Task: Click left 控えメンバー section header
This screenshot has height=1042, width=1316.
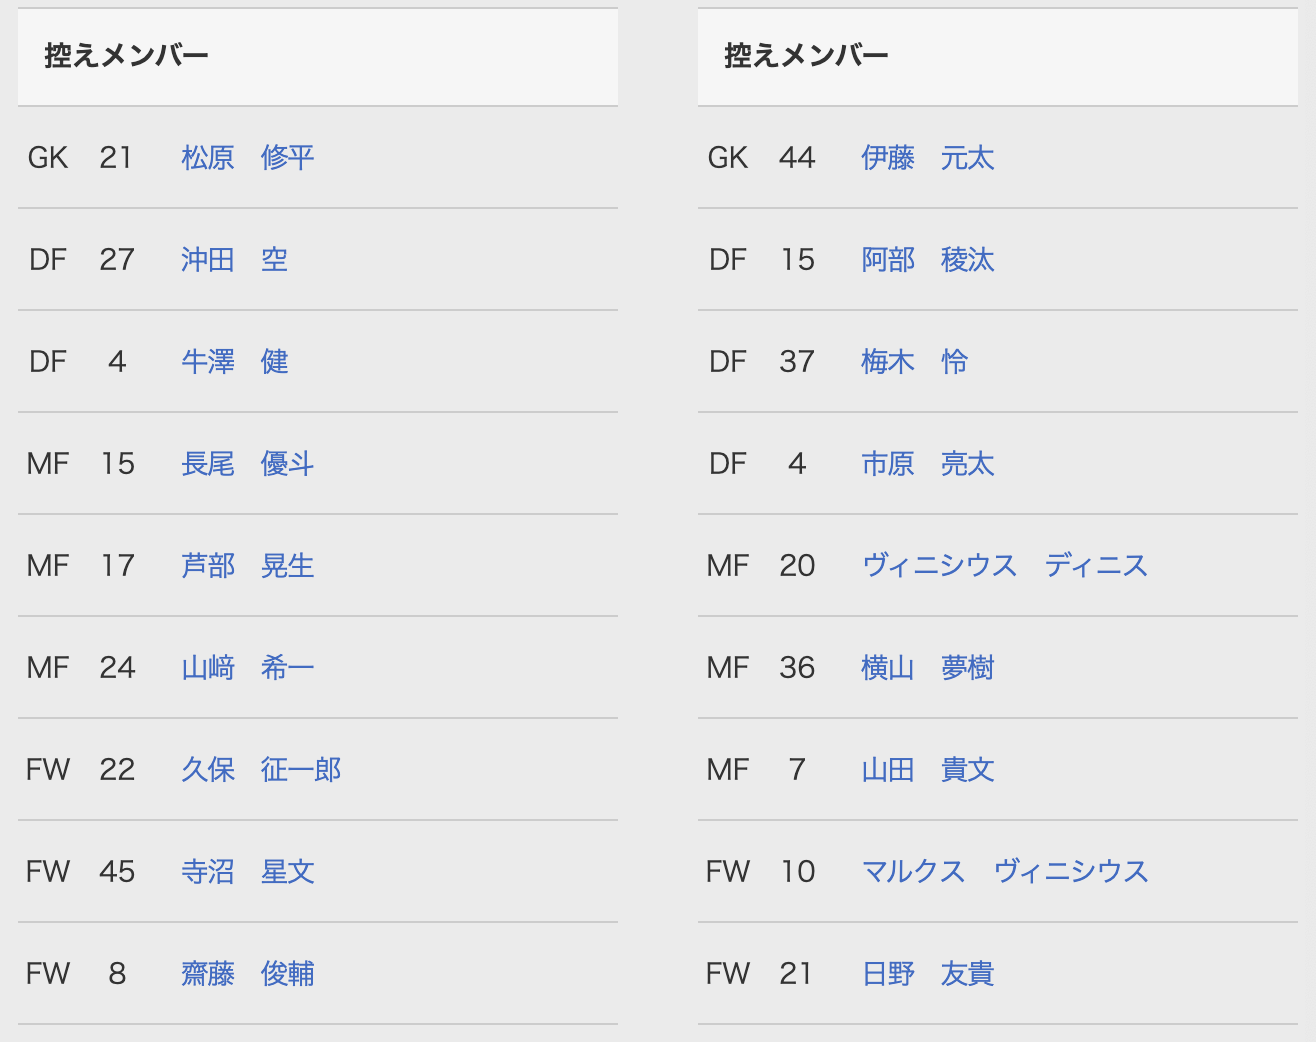Action: [x=126, y=56]
